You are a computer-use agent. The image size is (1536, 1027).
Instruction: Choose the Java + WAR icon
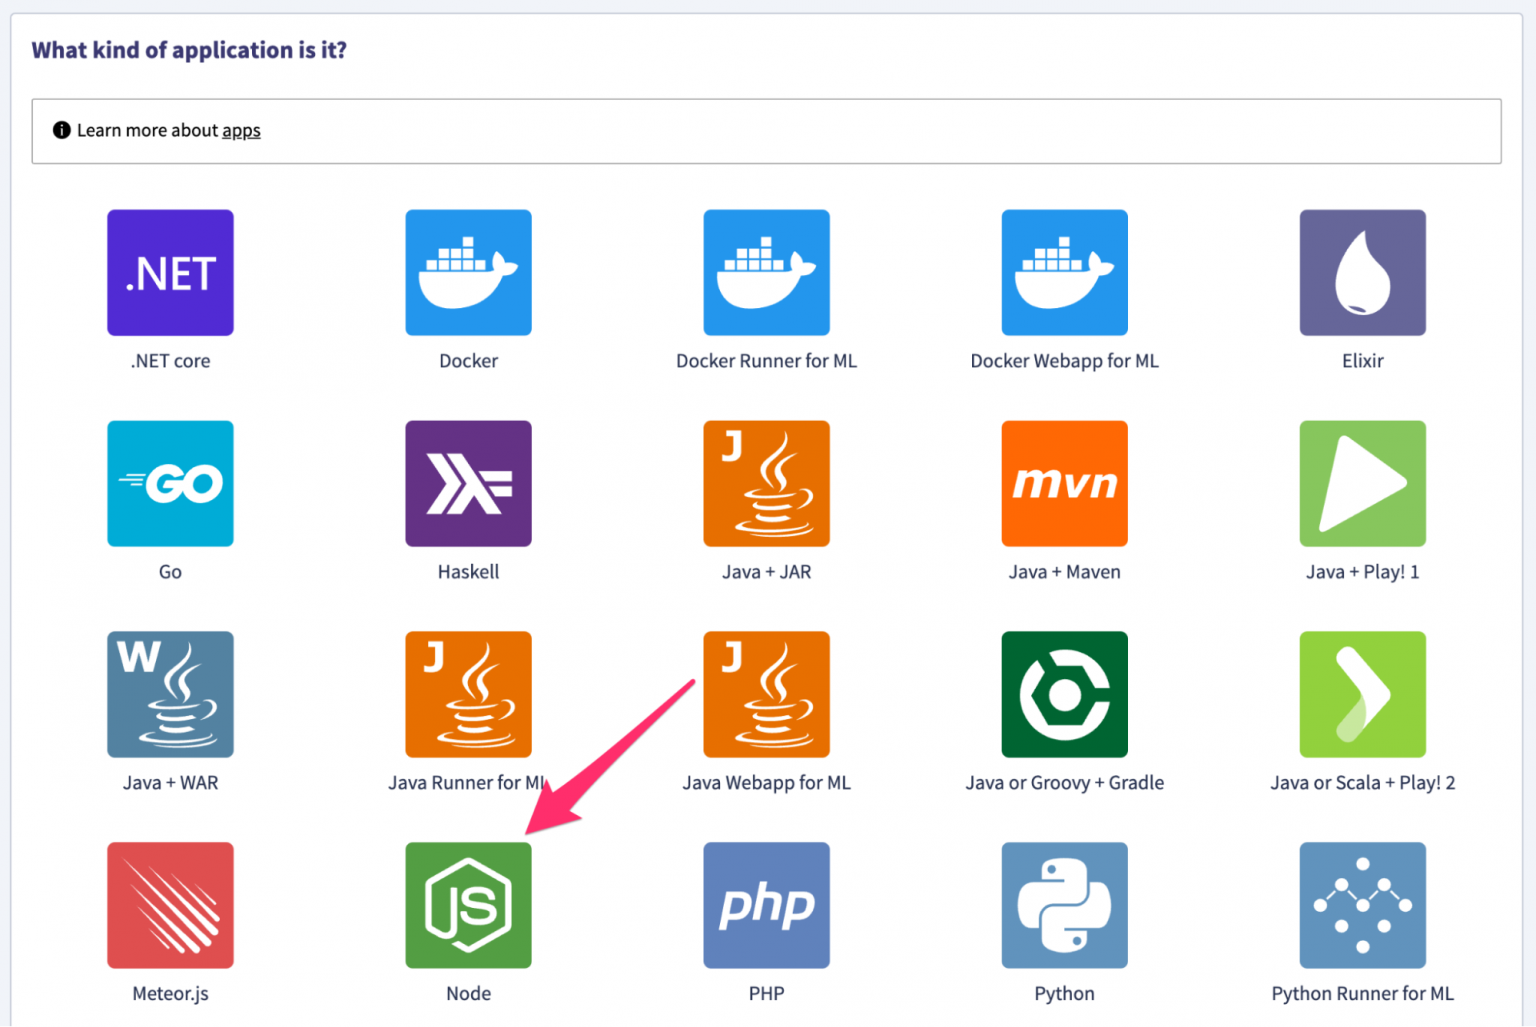pyautogui.click(x=170, y=694)
